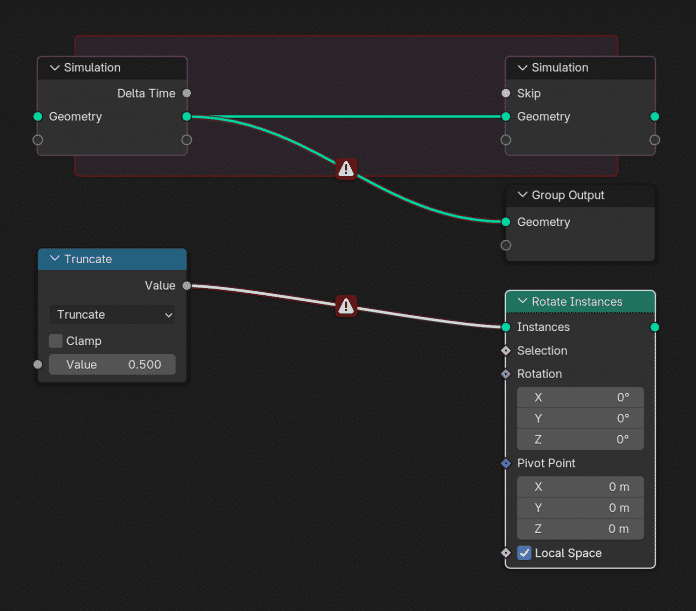Open the Truncate operation dropdown
The image size is (696, 611).
tap(112, 315)
